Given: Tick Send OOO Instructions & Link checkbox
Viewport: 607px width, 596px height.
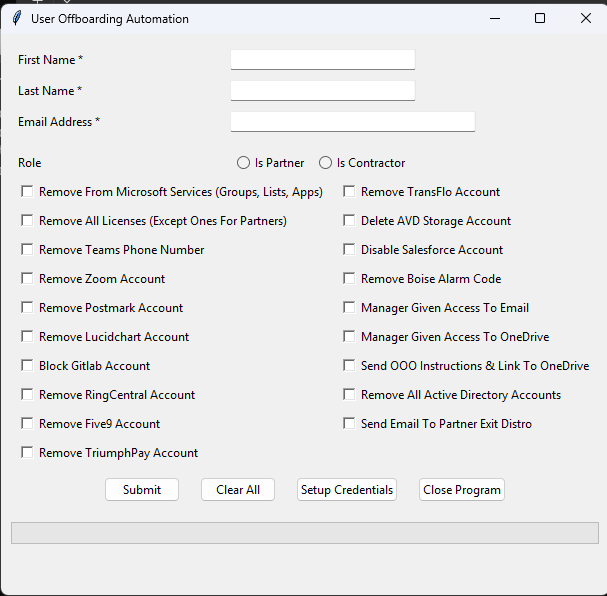Looking at the screenshot, I should [x=349, y=365].
